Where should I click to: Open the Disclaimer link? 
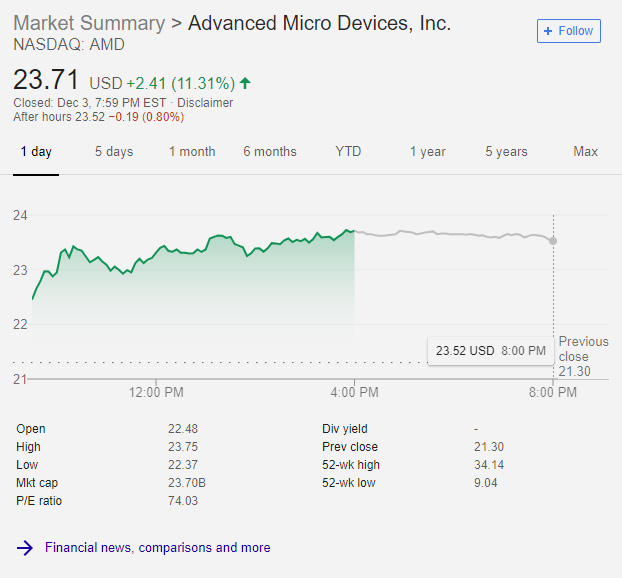point(205,103)
